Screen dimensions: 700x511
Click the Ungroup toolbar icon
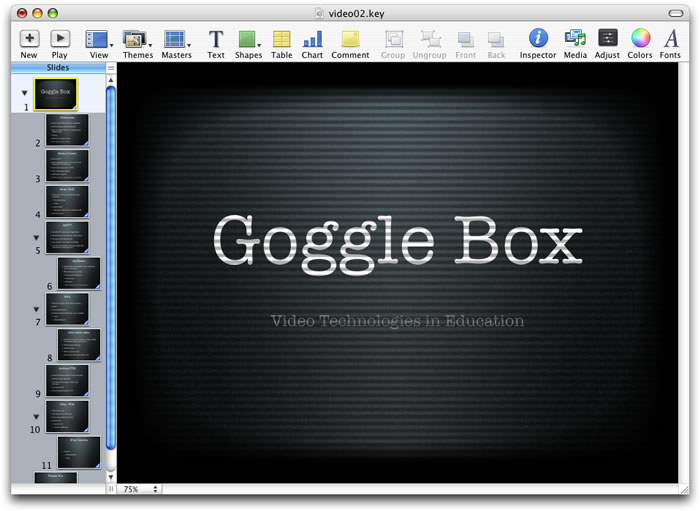tap(430, 39)
